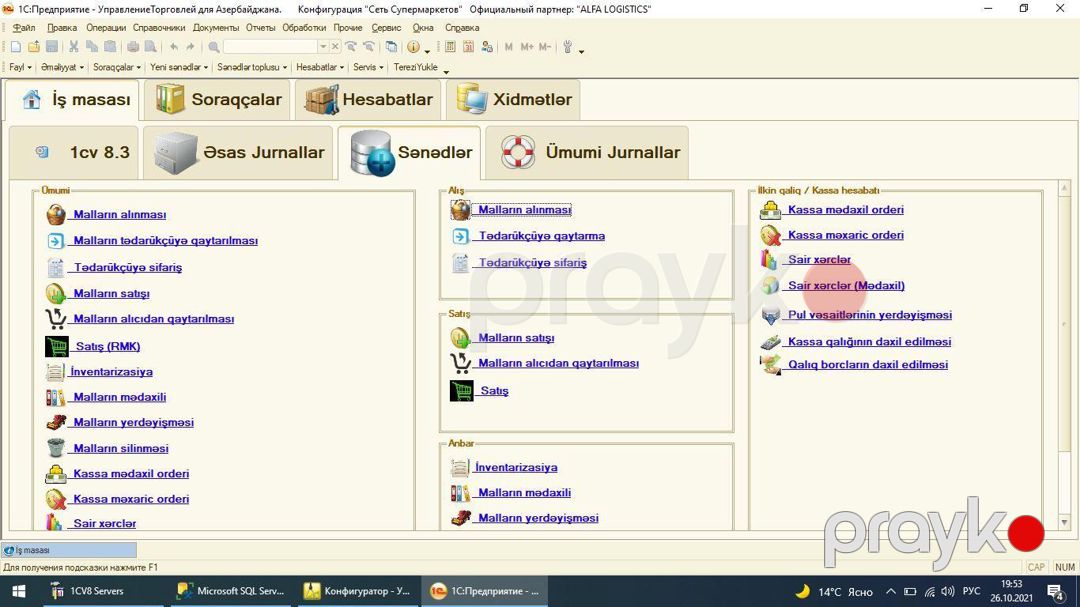Image resolution: width=1080 pixels, height=607 pixels.
Task: Expand the search field dropdown arrow
Action: [322, 47]
